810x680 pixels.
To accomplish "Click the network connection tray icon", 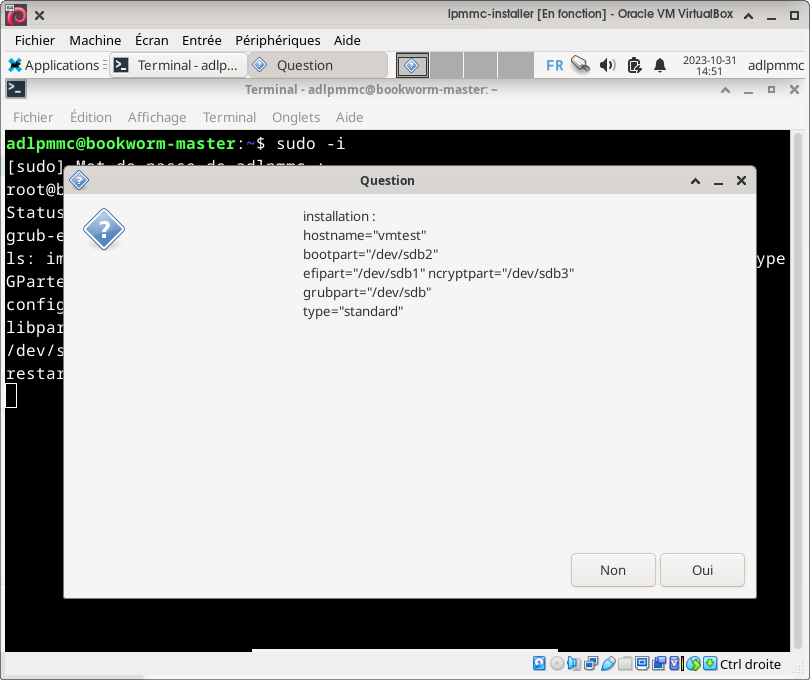I will click(580, 65).
